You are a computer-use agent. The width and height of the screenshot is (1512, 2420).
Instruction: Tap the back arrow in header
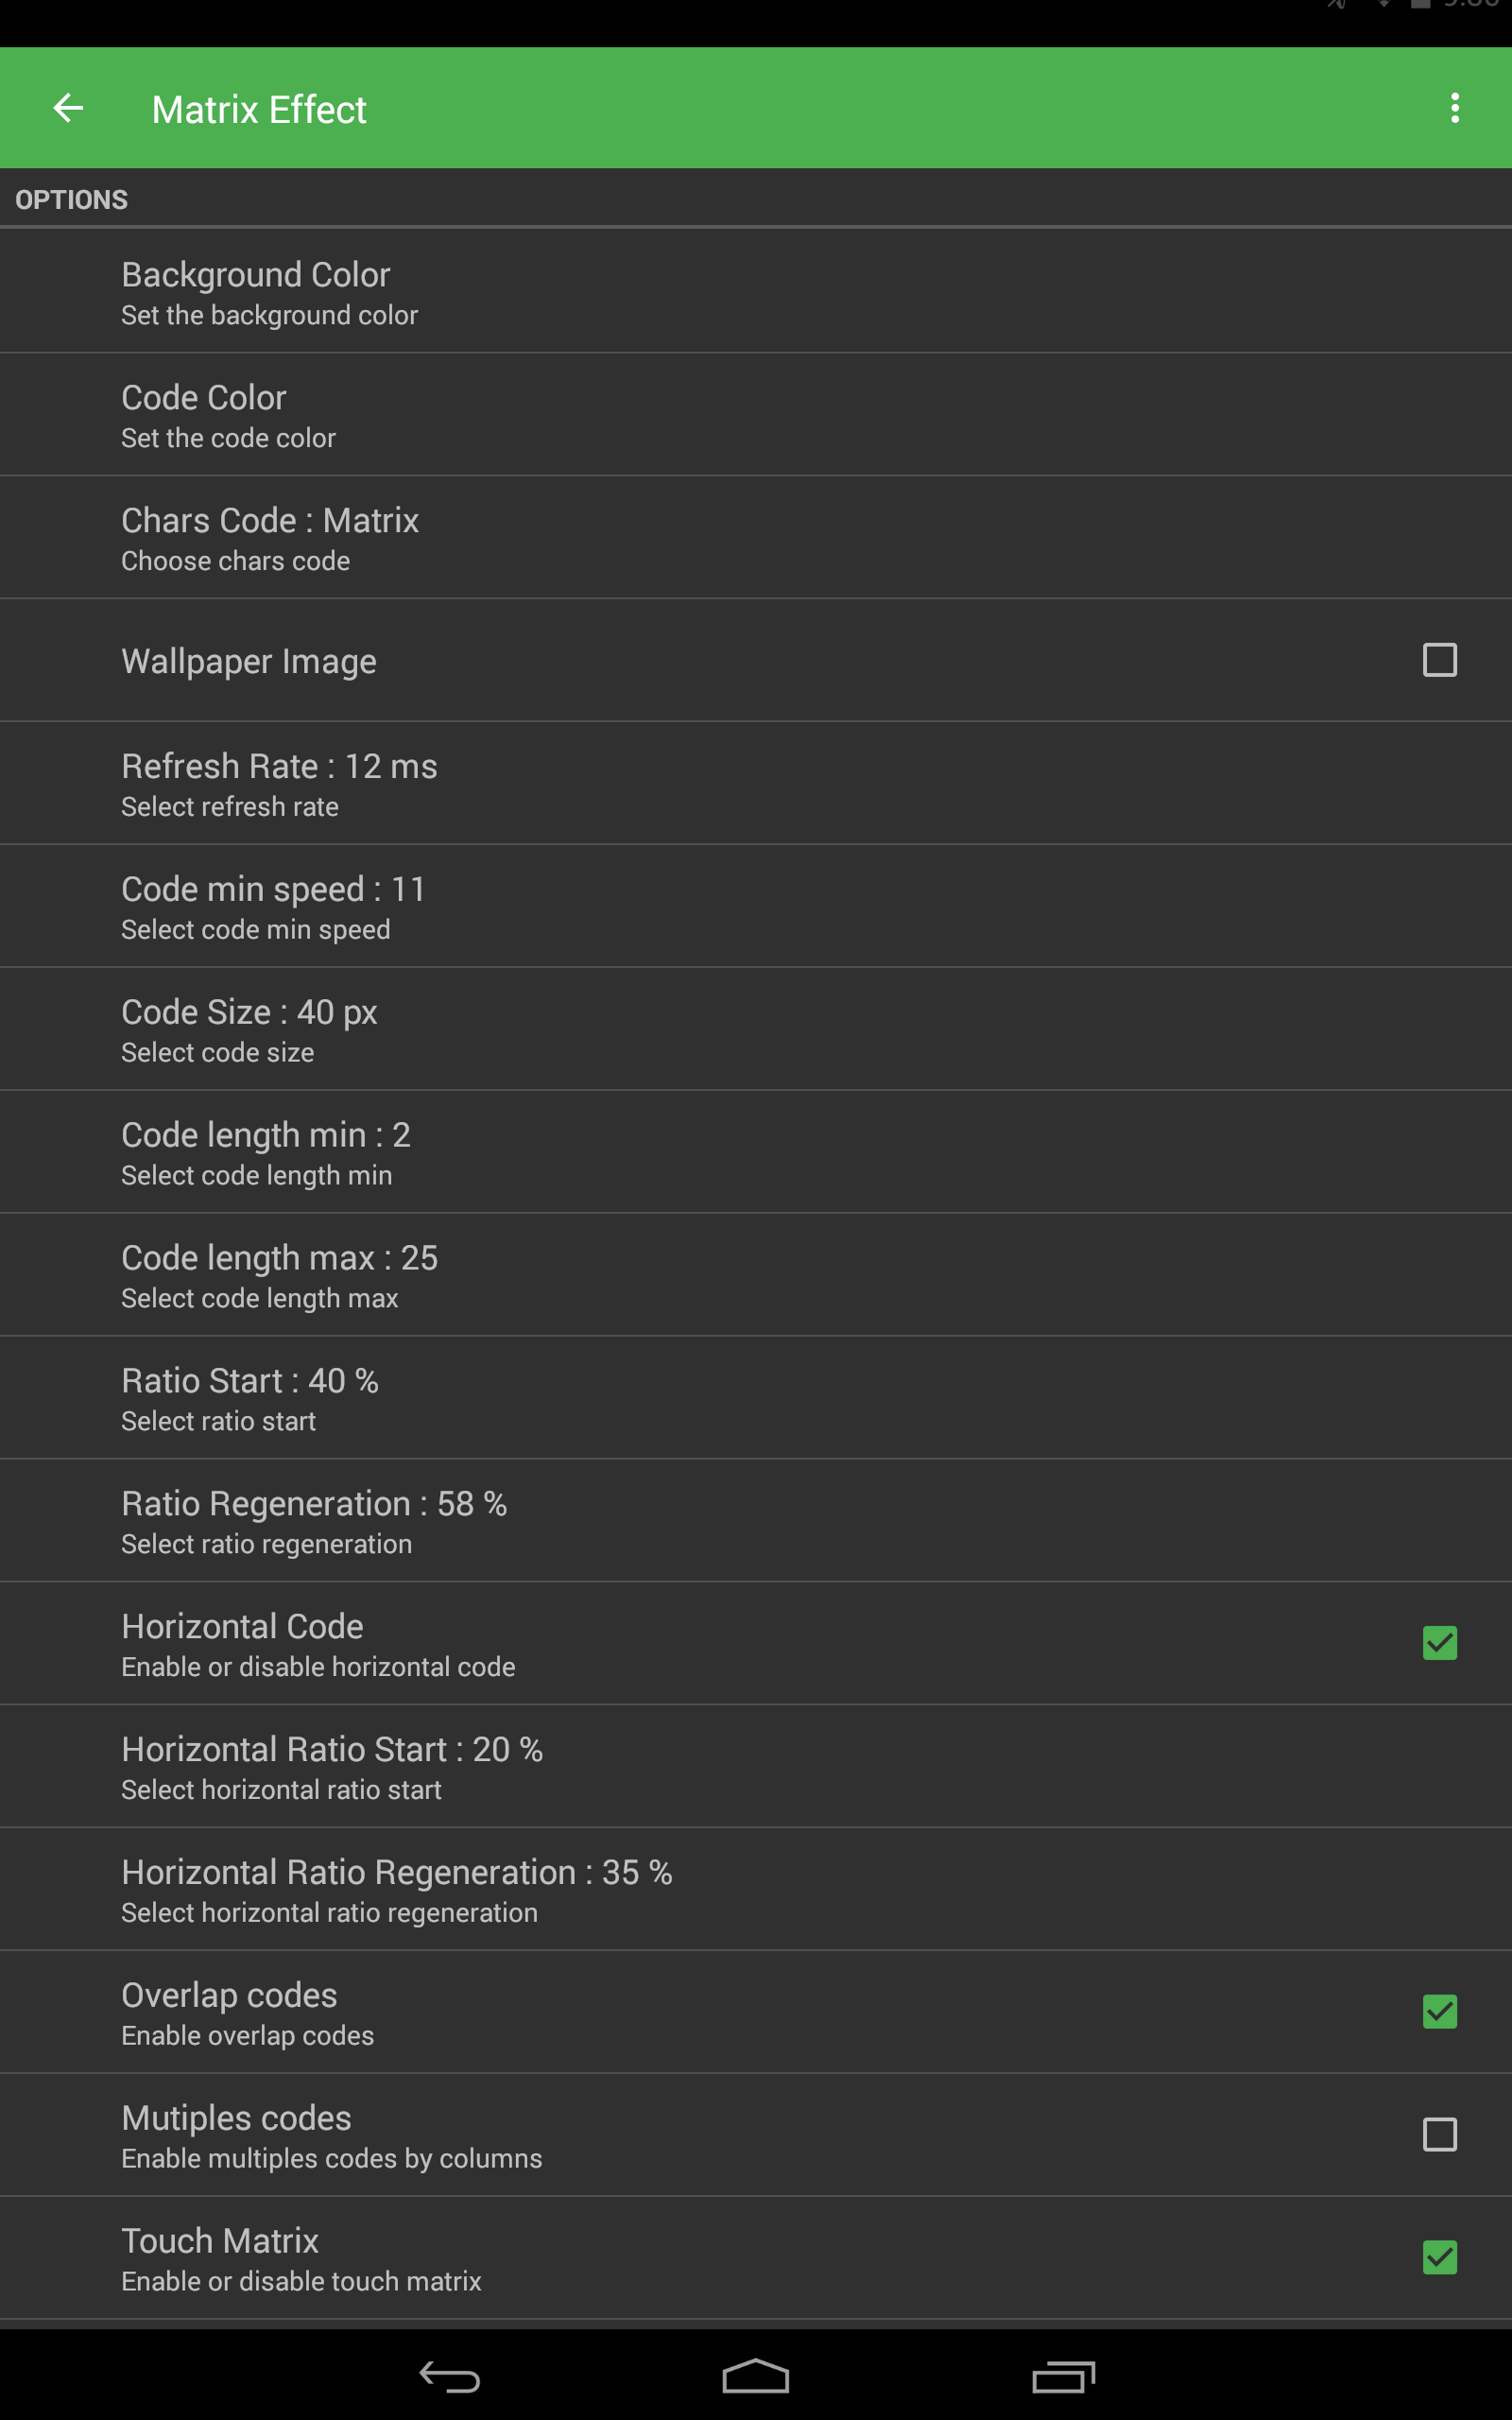click(68, 108)
